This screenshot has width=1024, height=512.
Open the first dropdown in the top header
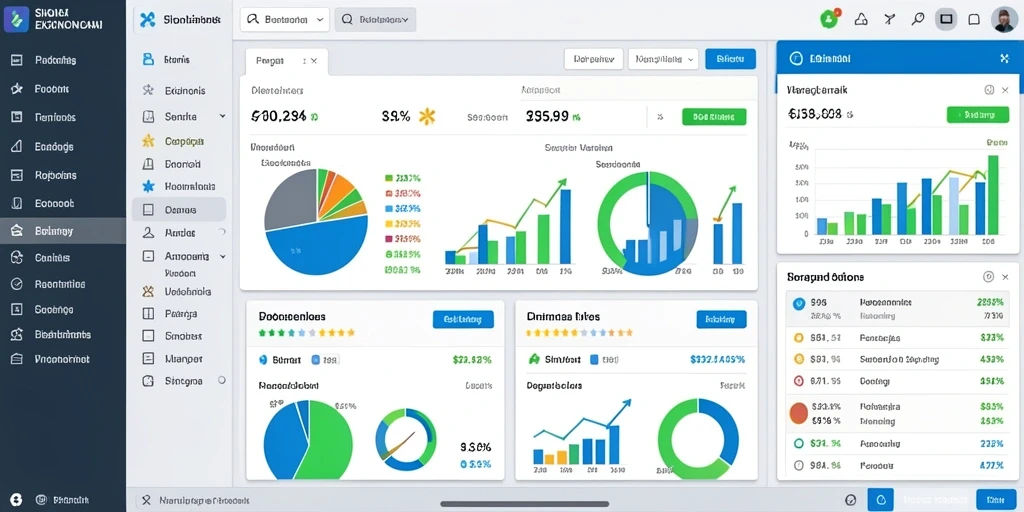tap(285, 20)
